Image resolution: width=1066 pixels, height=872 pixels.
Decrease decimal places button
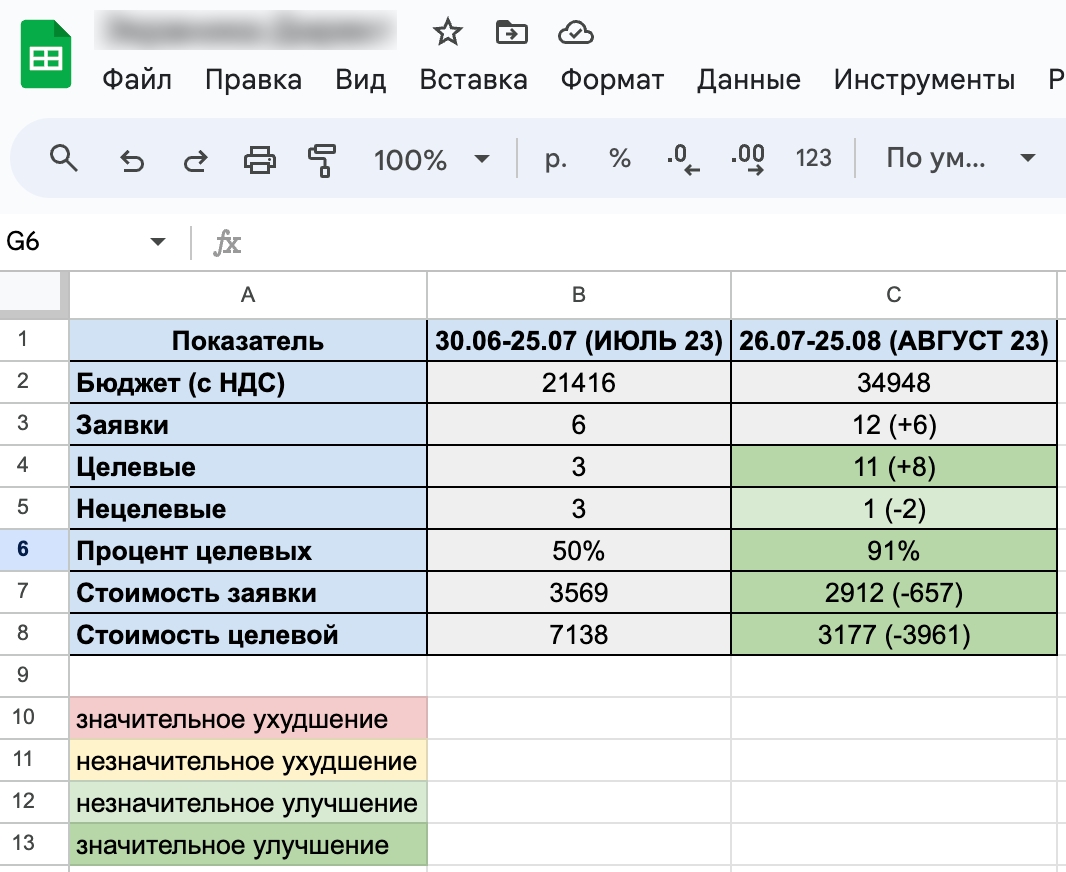click(x=683, y=158)
